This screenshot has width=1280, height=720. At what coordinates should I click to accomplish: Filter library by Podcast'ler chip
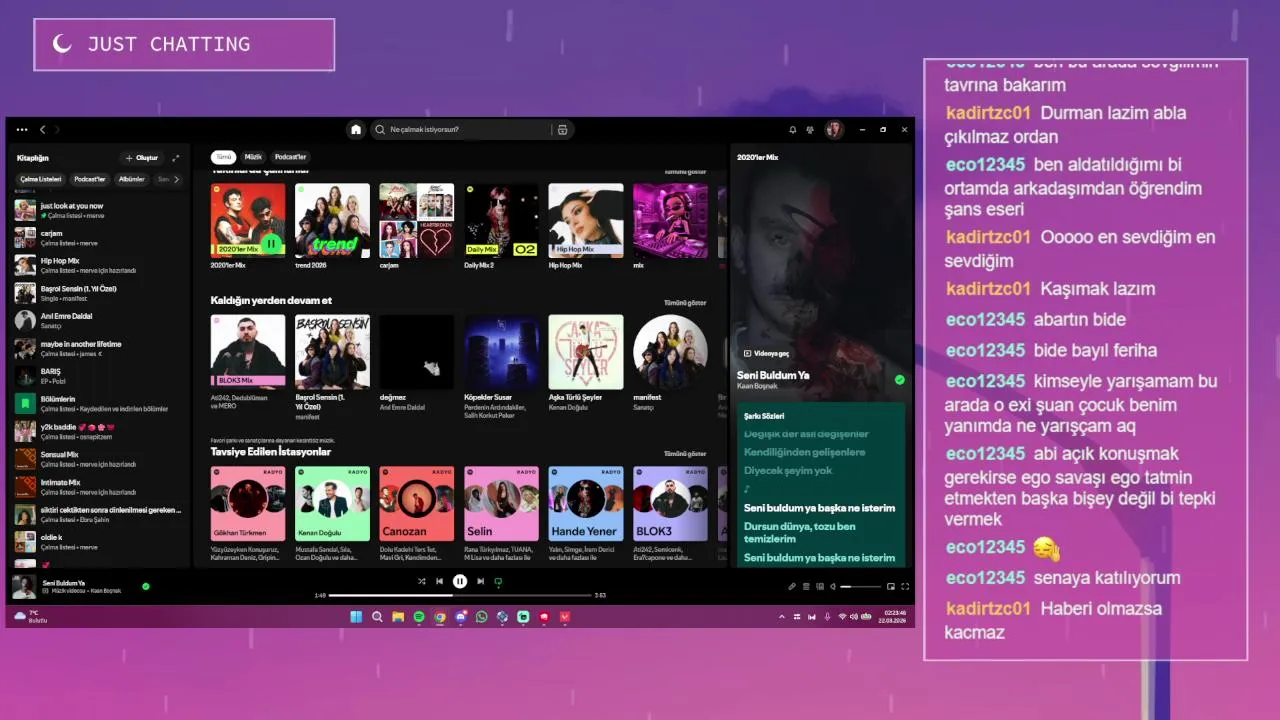pos(90,179)
